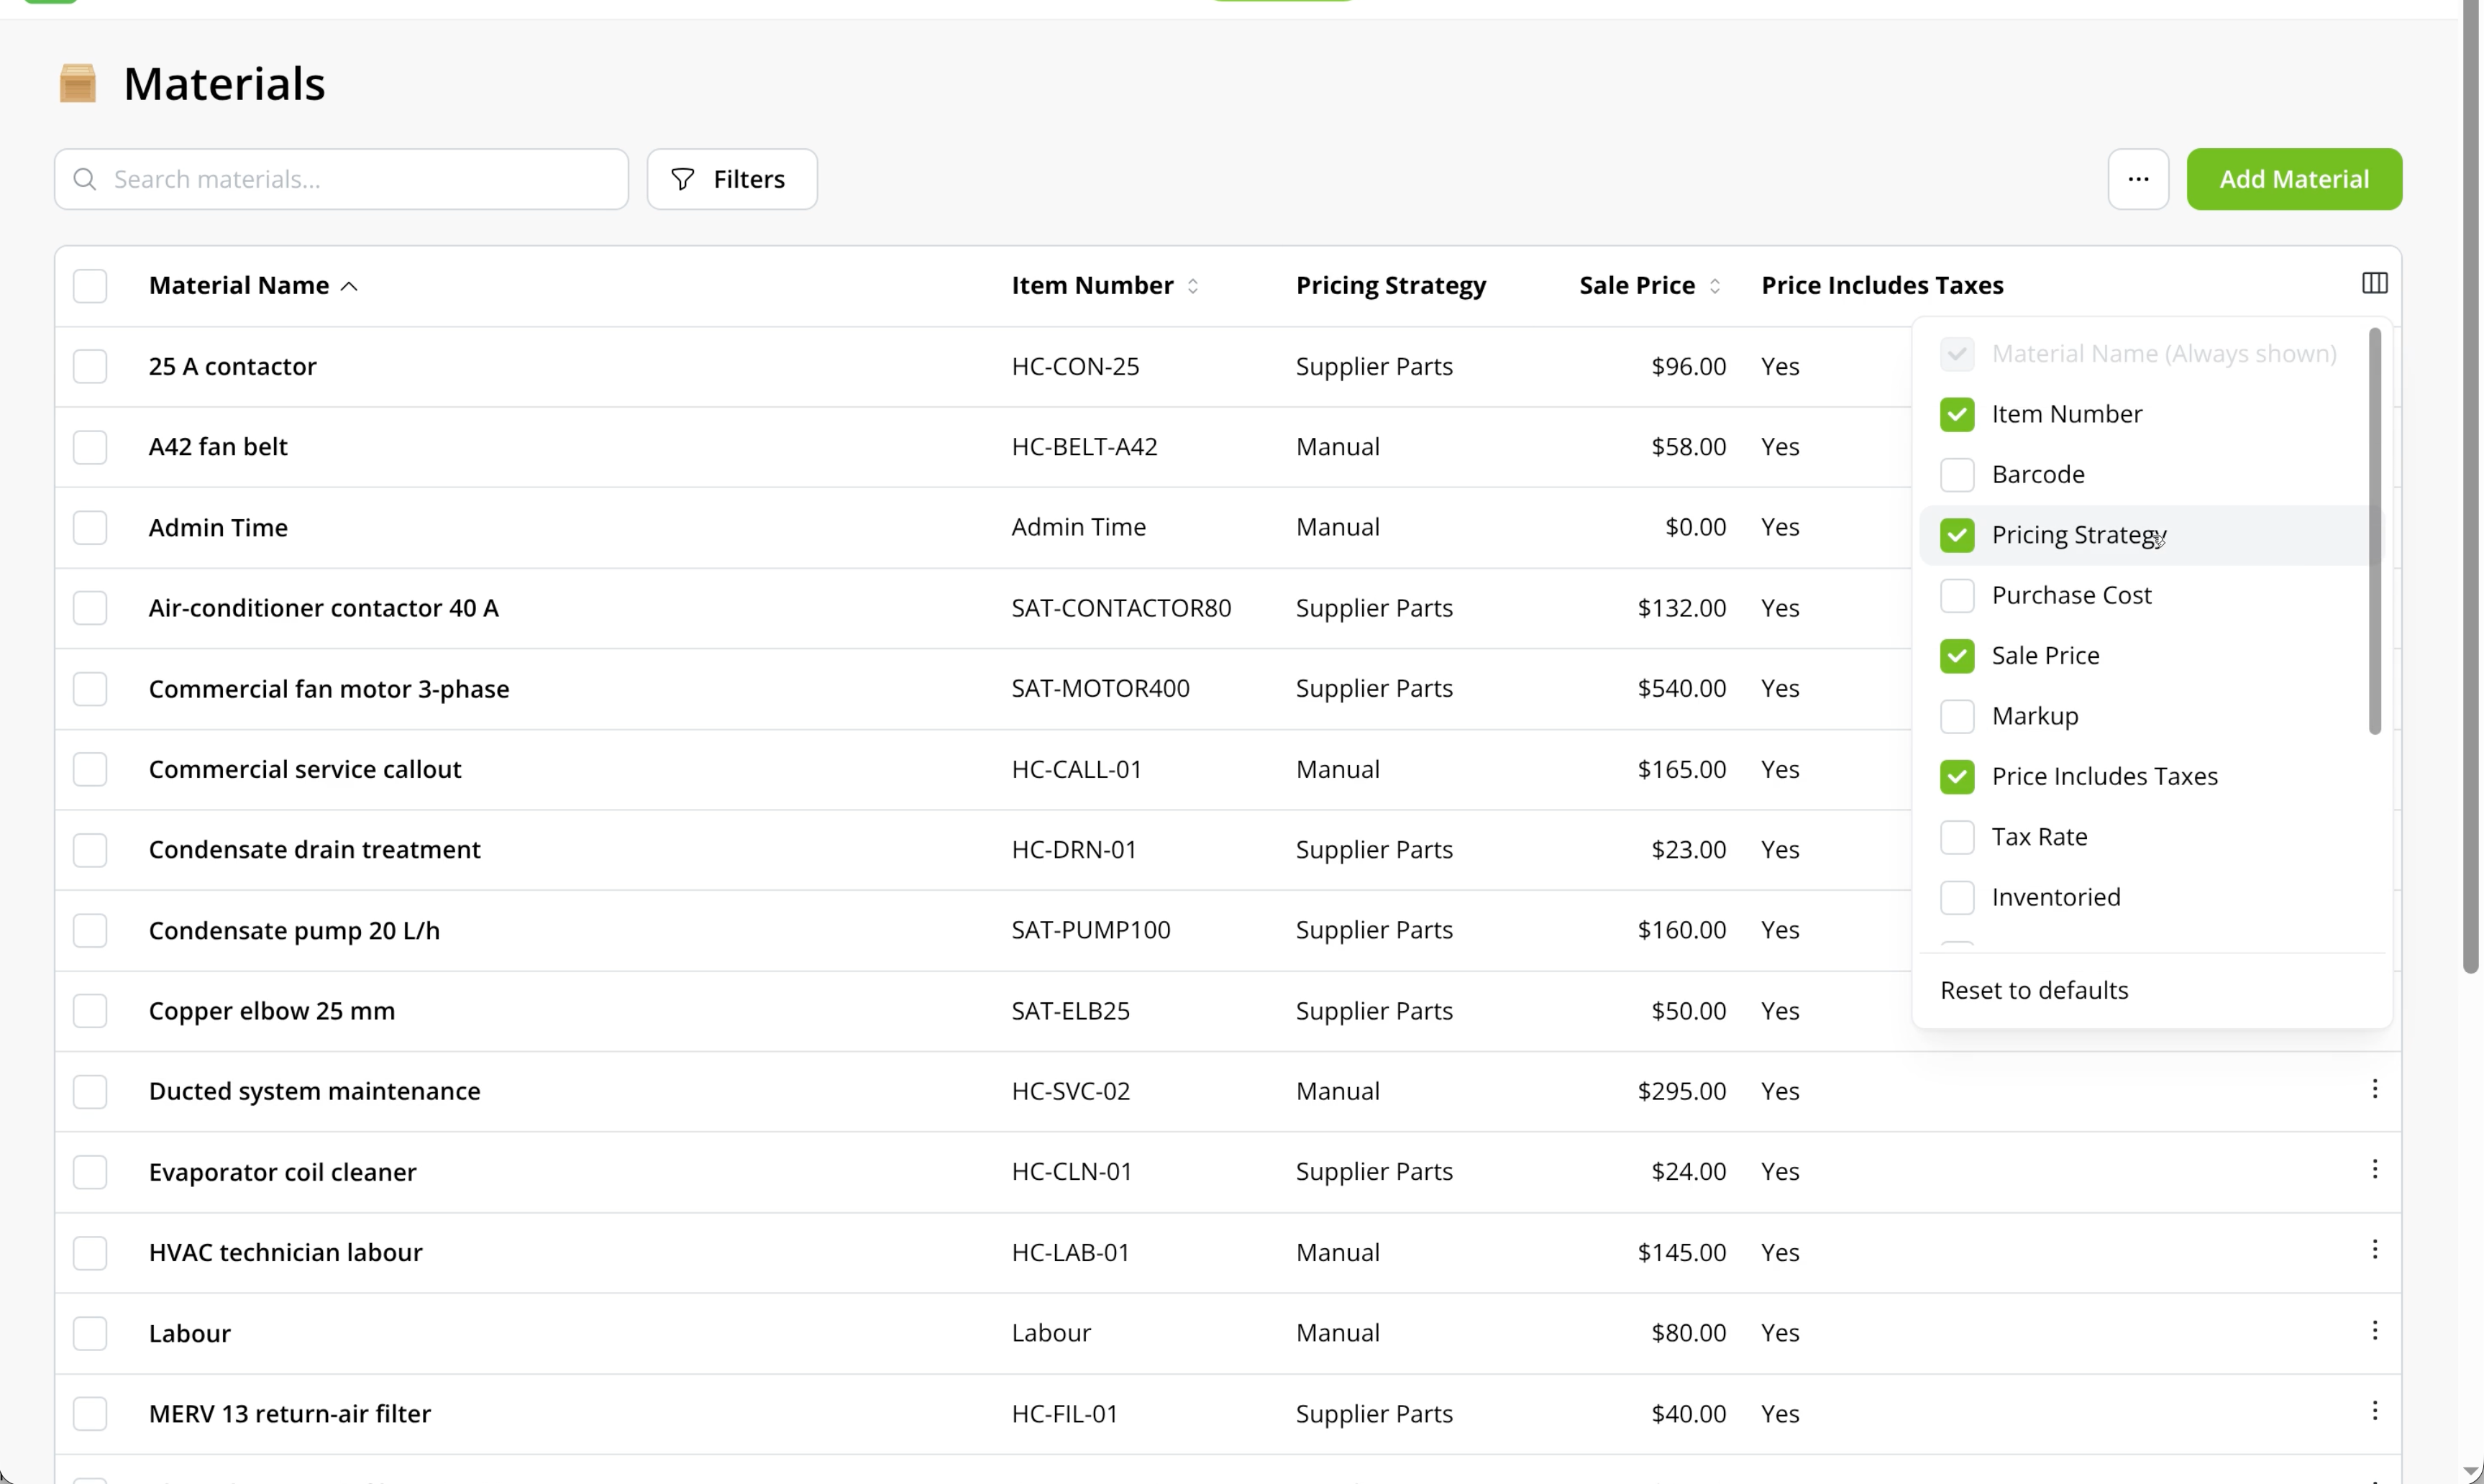Viewport: 2484px width, 1484px height.
Task: Click the Price Includes Taxes column header
Action: [x=1882, y=286]
